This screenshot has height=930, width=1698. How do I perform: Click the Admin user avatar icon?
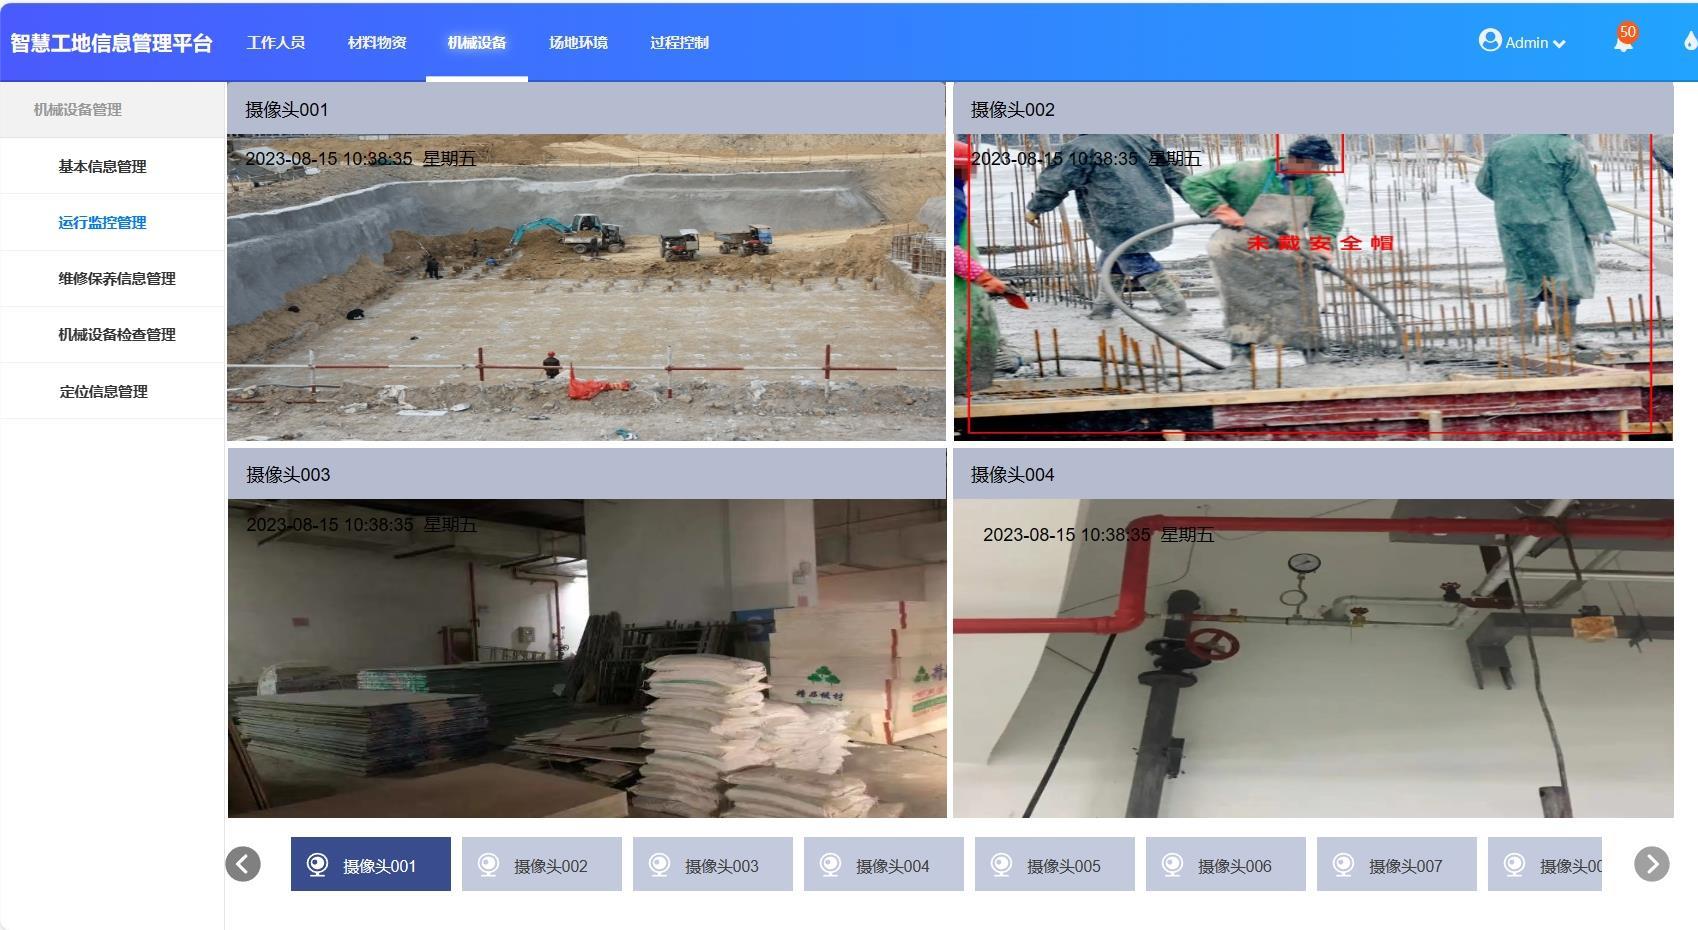pyautogui.click(x=1490, y=40)
